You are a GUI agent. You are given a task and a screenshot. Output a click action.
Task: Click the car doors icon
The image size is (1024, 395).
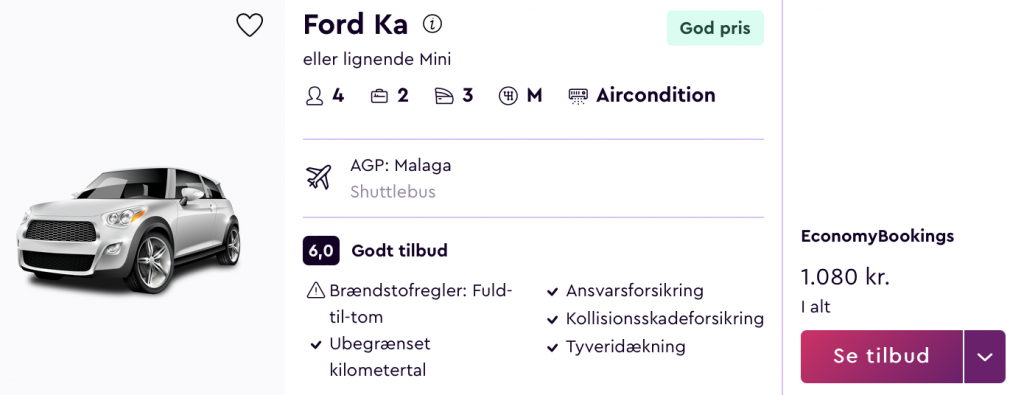click(444, 96)
